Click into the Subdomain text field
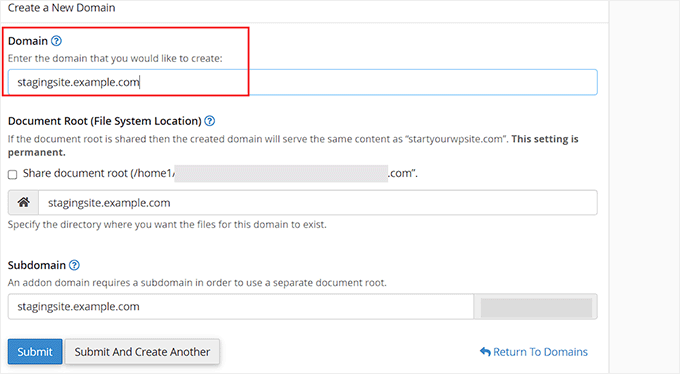This screenshot has height=374, width=680. click(241, 306)
